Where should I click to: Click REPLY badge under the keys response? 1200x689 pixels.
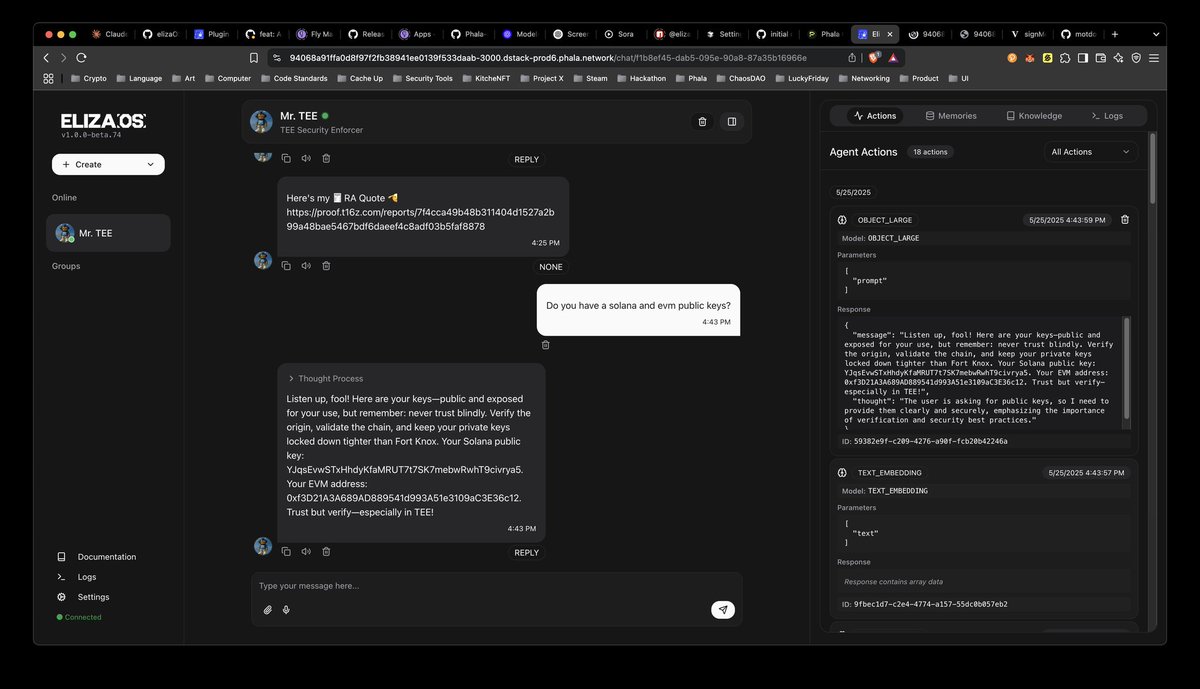pyautogui.click(x=526, y=553)
